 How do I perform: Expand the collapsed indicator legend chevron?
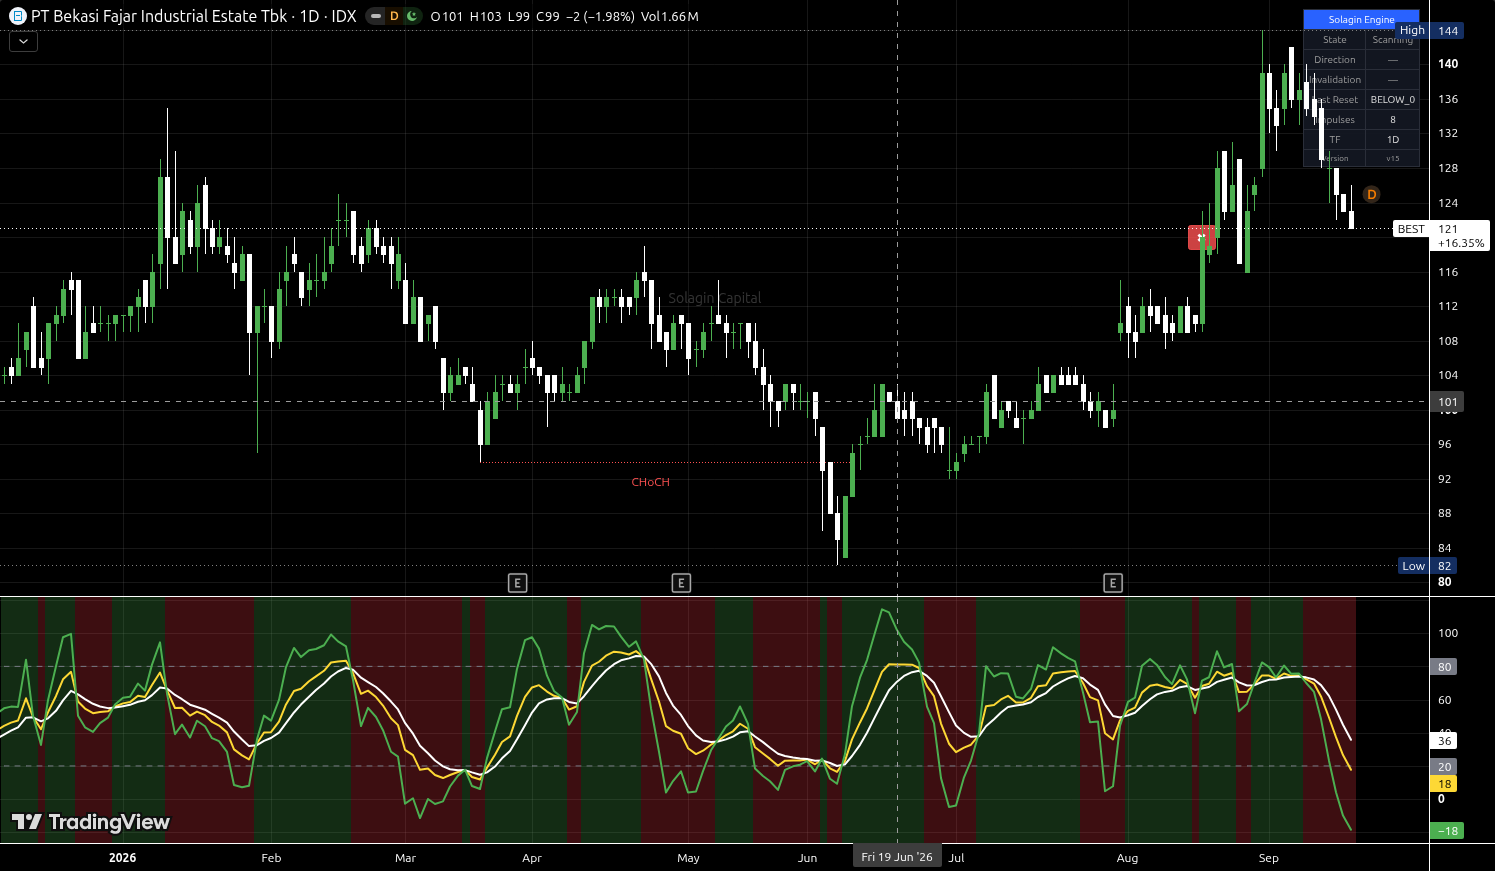pyautogui.click(x=23, y=42)
